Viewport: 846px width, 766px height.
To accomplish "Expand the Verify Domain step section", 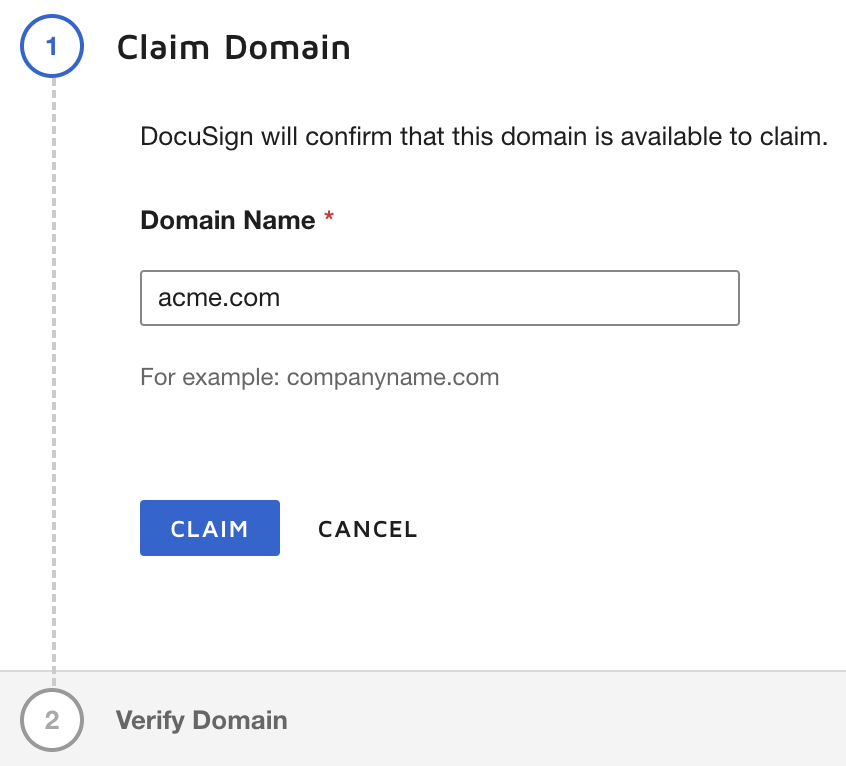I will [202, 719].
